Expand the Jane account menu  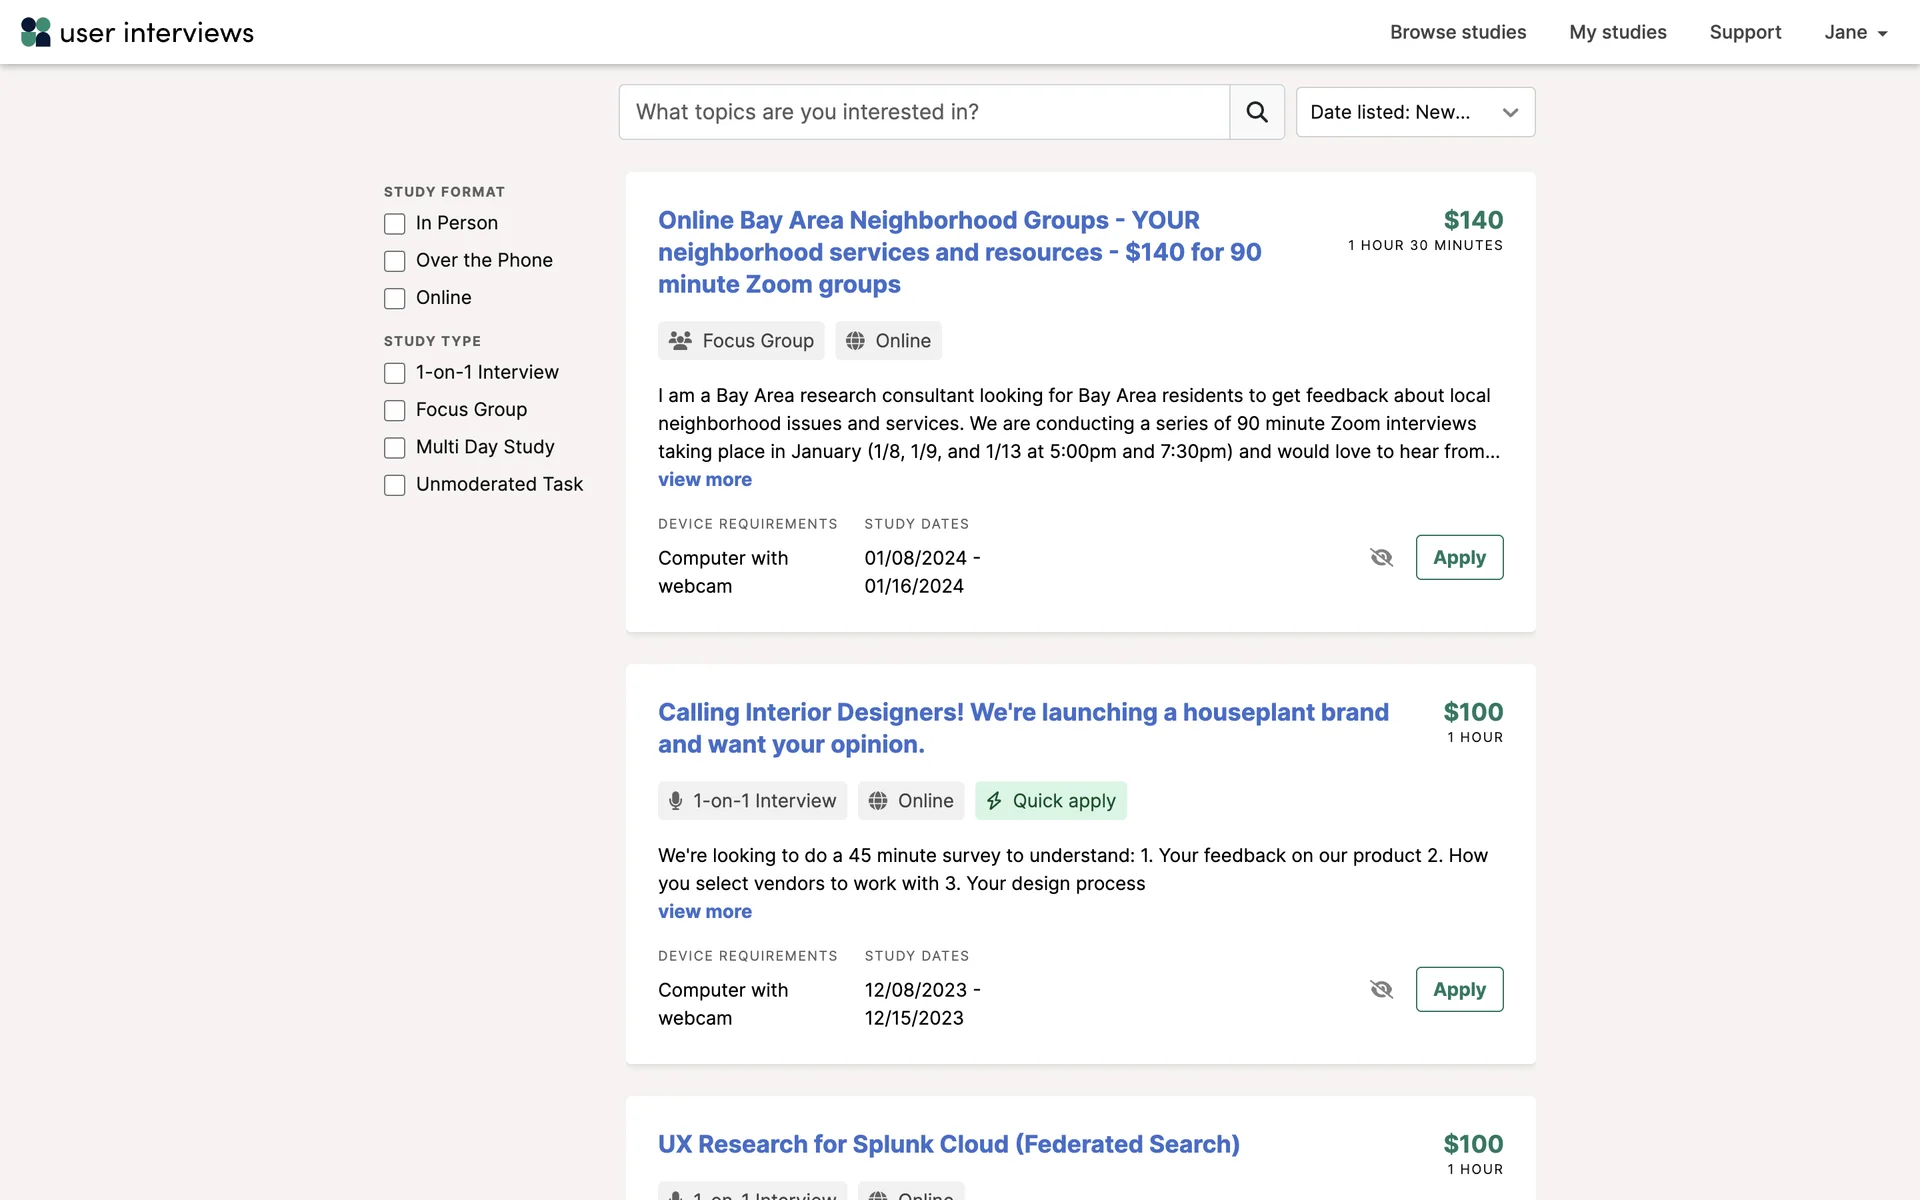click(1855, 32)
